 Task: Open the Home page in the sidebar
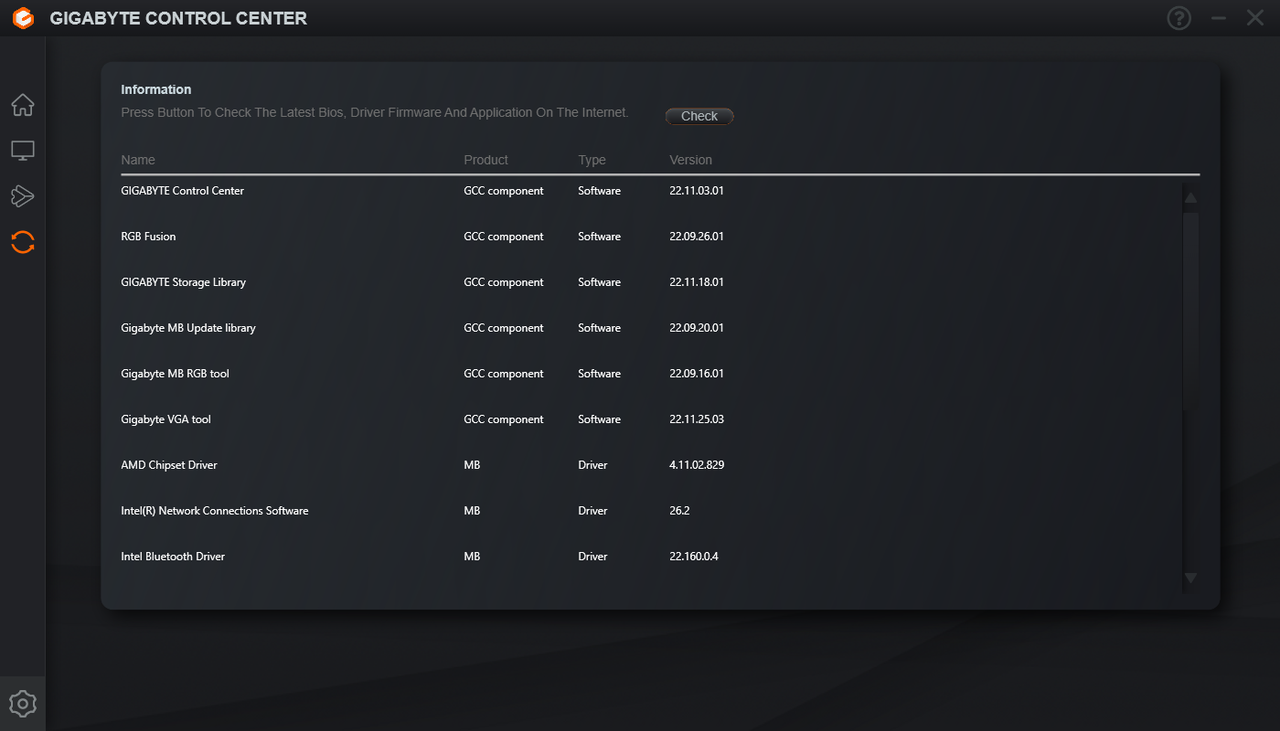click(x=22, y=105)
